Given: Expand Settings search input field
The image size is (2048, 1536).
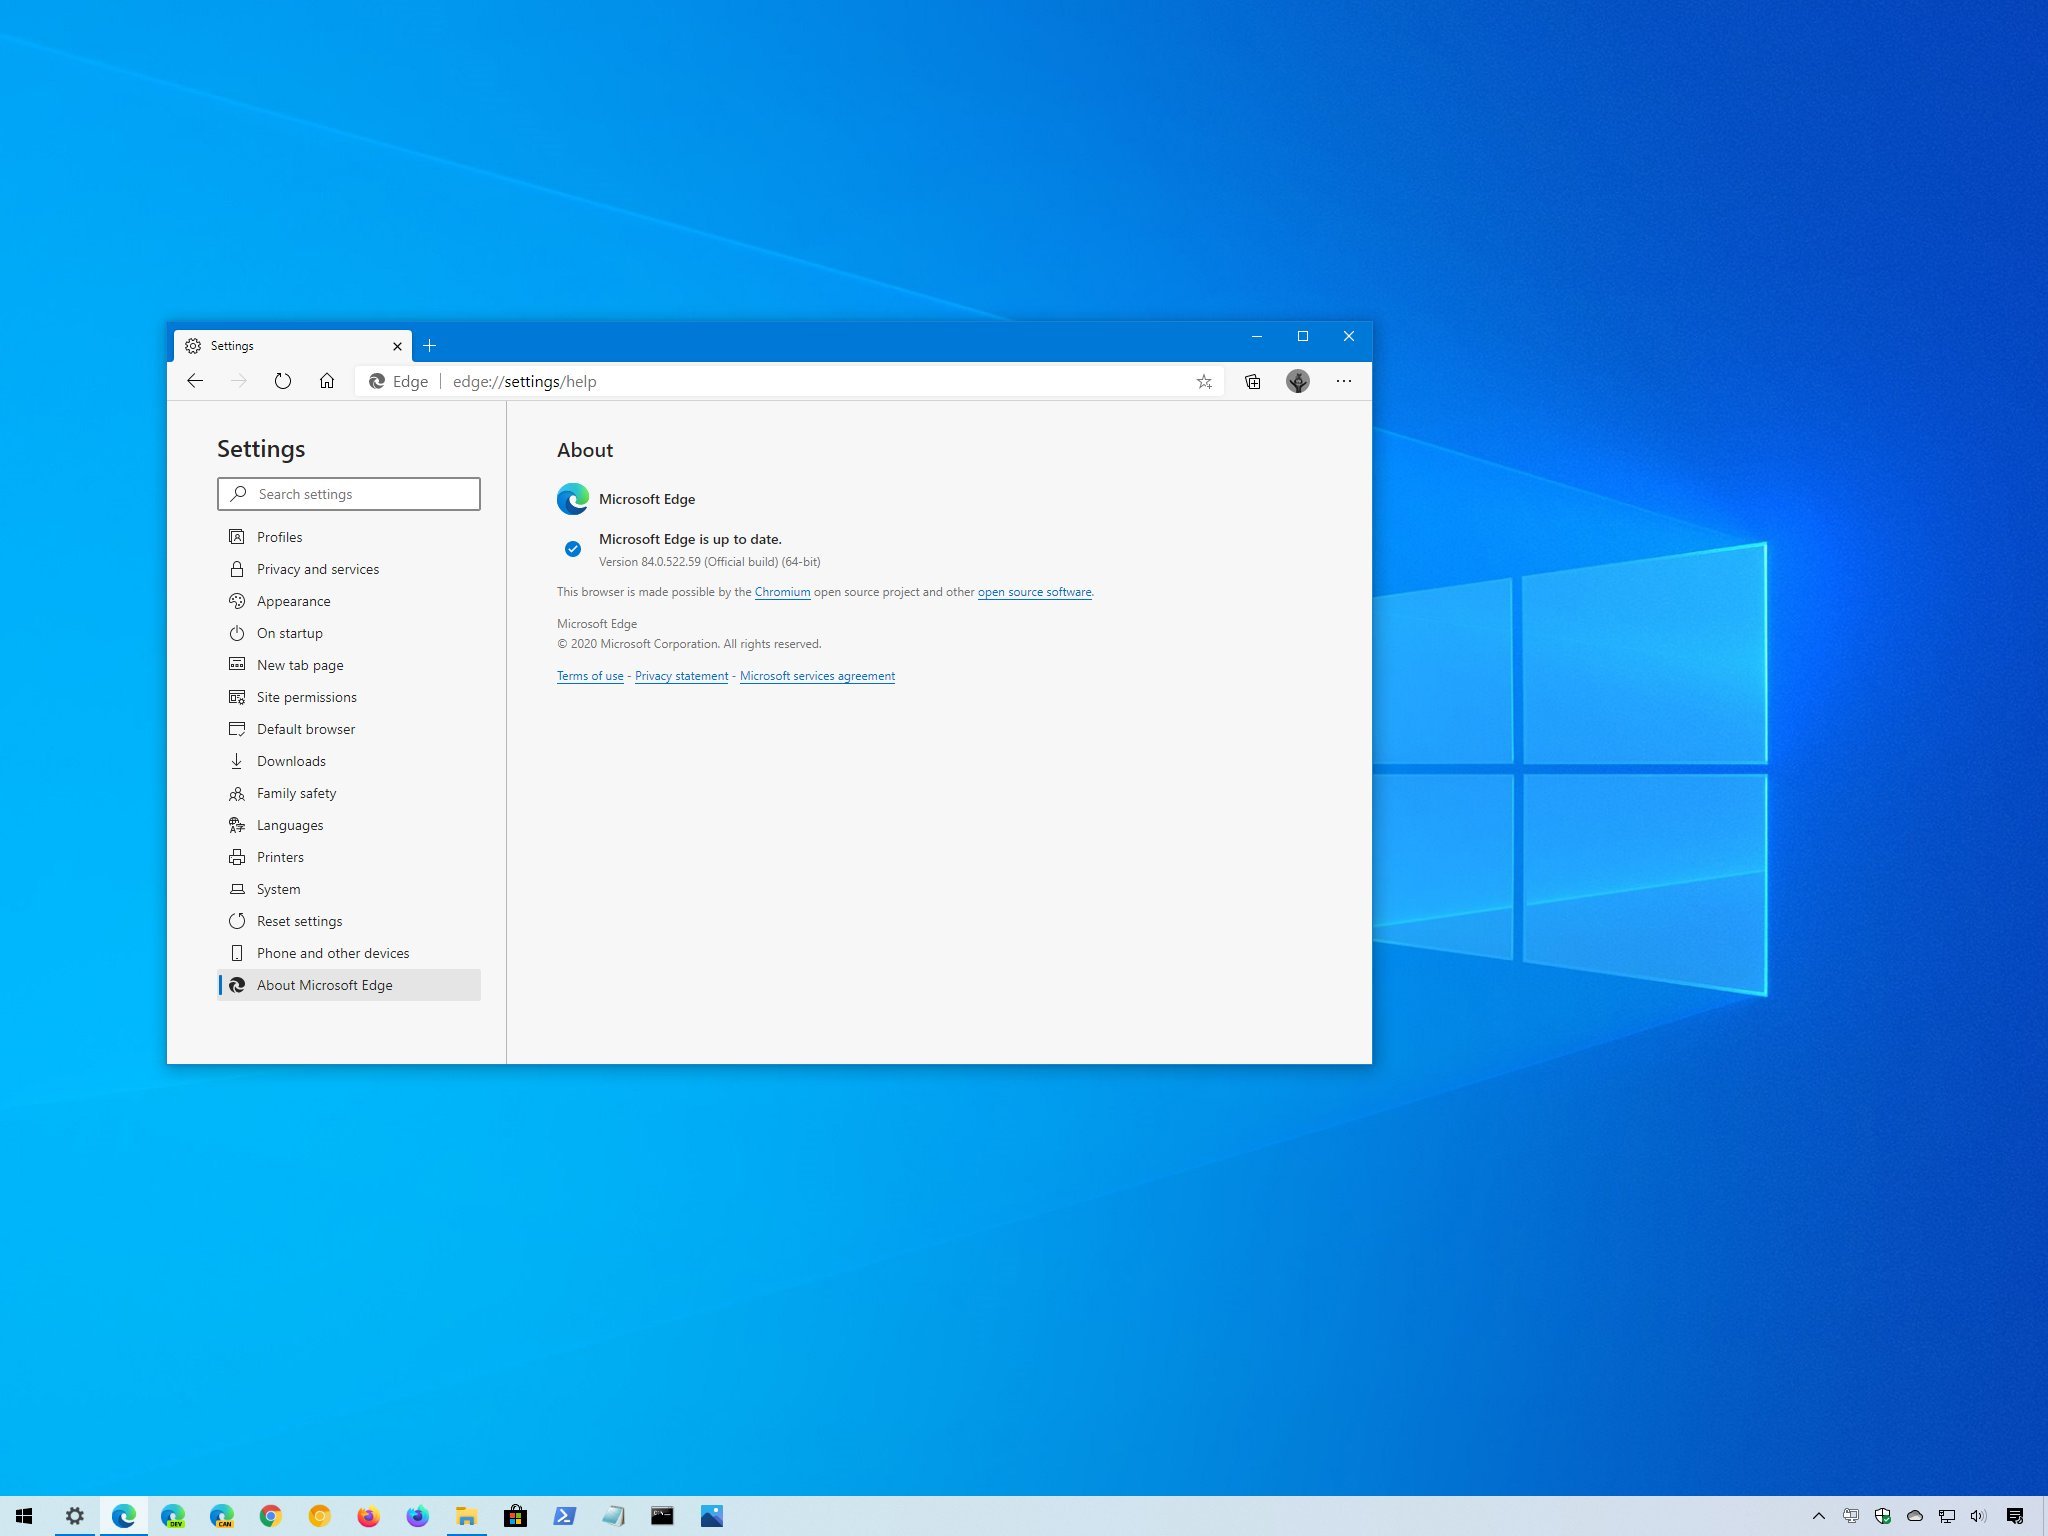Looking at the screenshot, I should pos(350,494).
